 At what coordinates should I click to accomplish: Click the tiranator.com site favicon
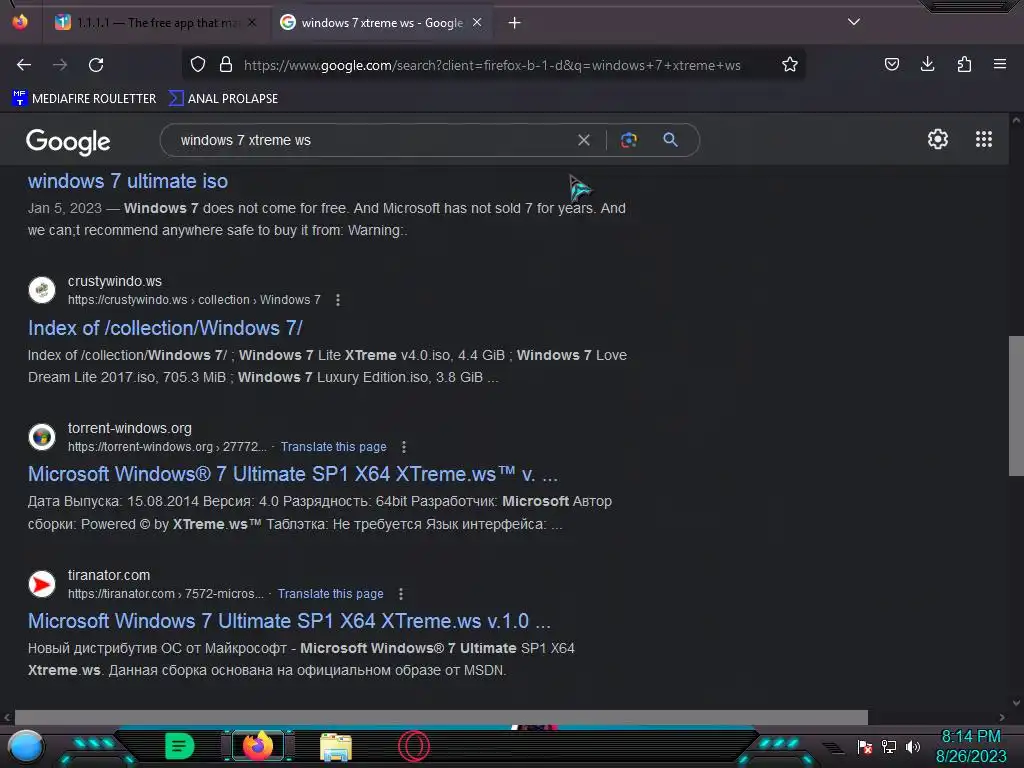tap(42, 584)
